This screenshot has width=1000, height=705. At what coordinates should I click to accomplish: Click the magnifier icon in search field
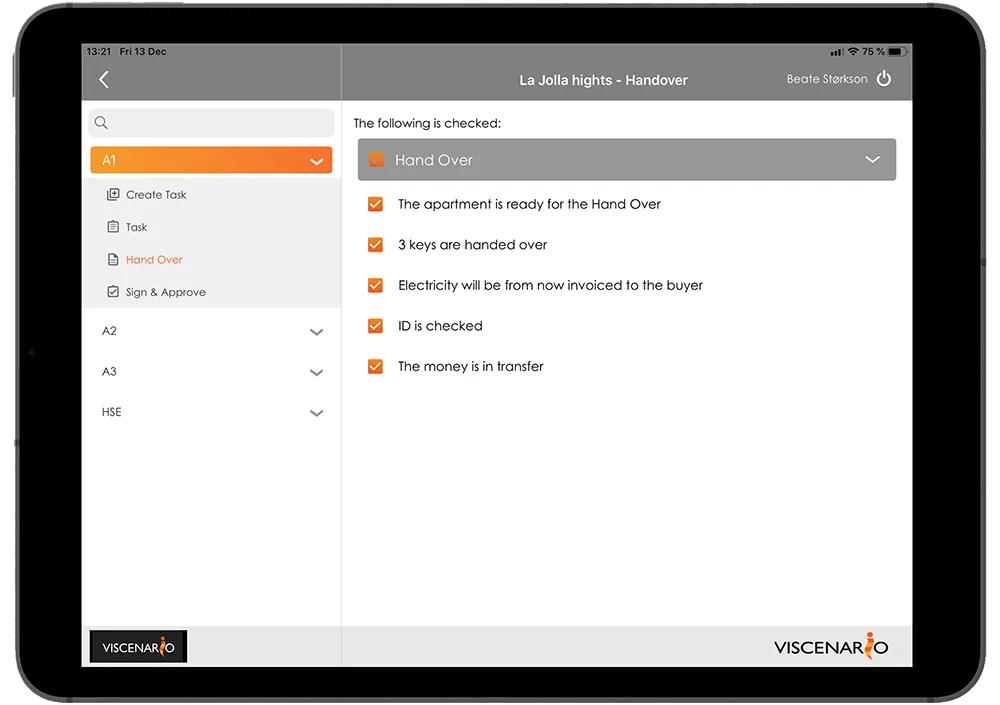[101, 122]
